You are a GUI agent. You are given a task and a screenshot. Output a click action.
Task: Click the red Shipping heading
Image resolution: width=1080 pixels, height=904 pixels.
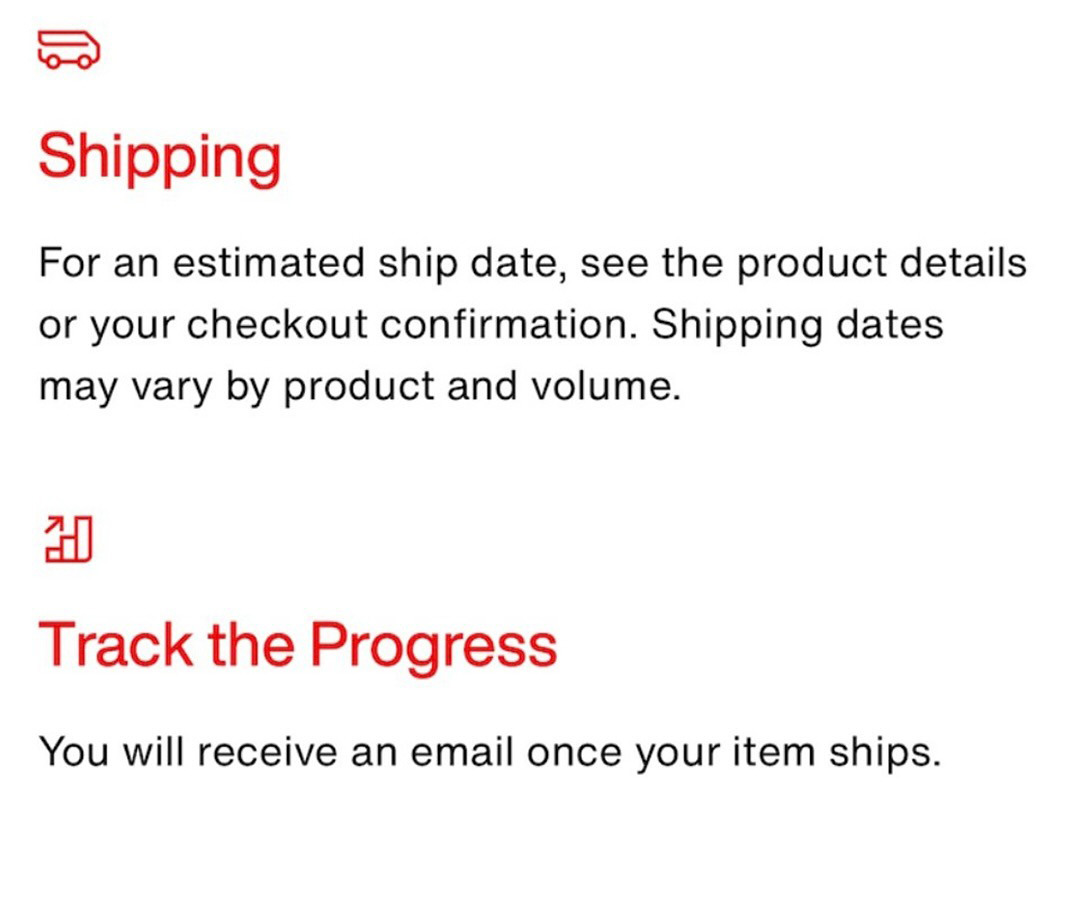pos(160,157)
